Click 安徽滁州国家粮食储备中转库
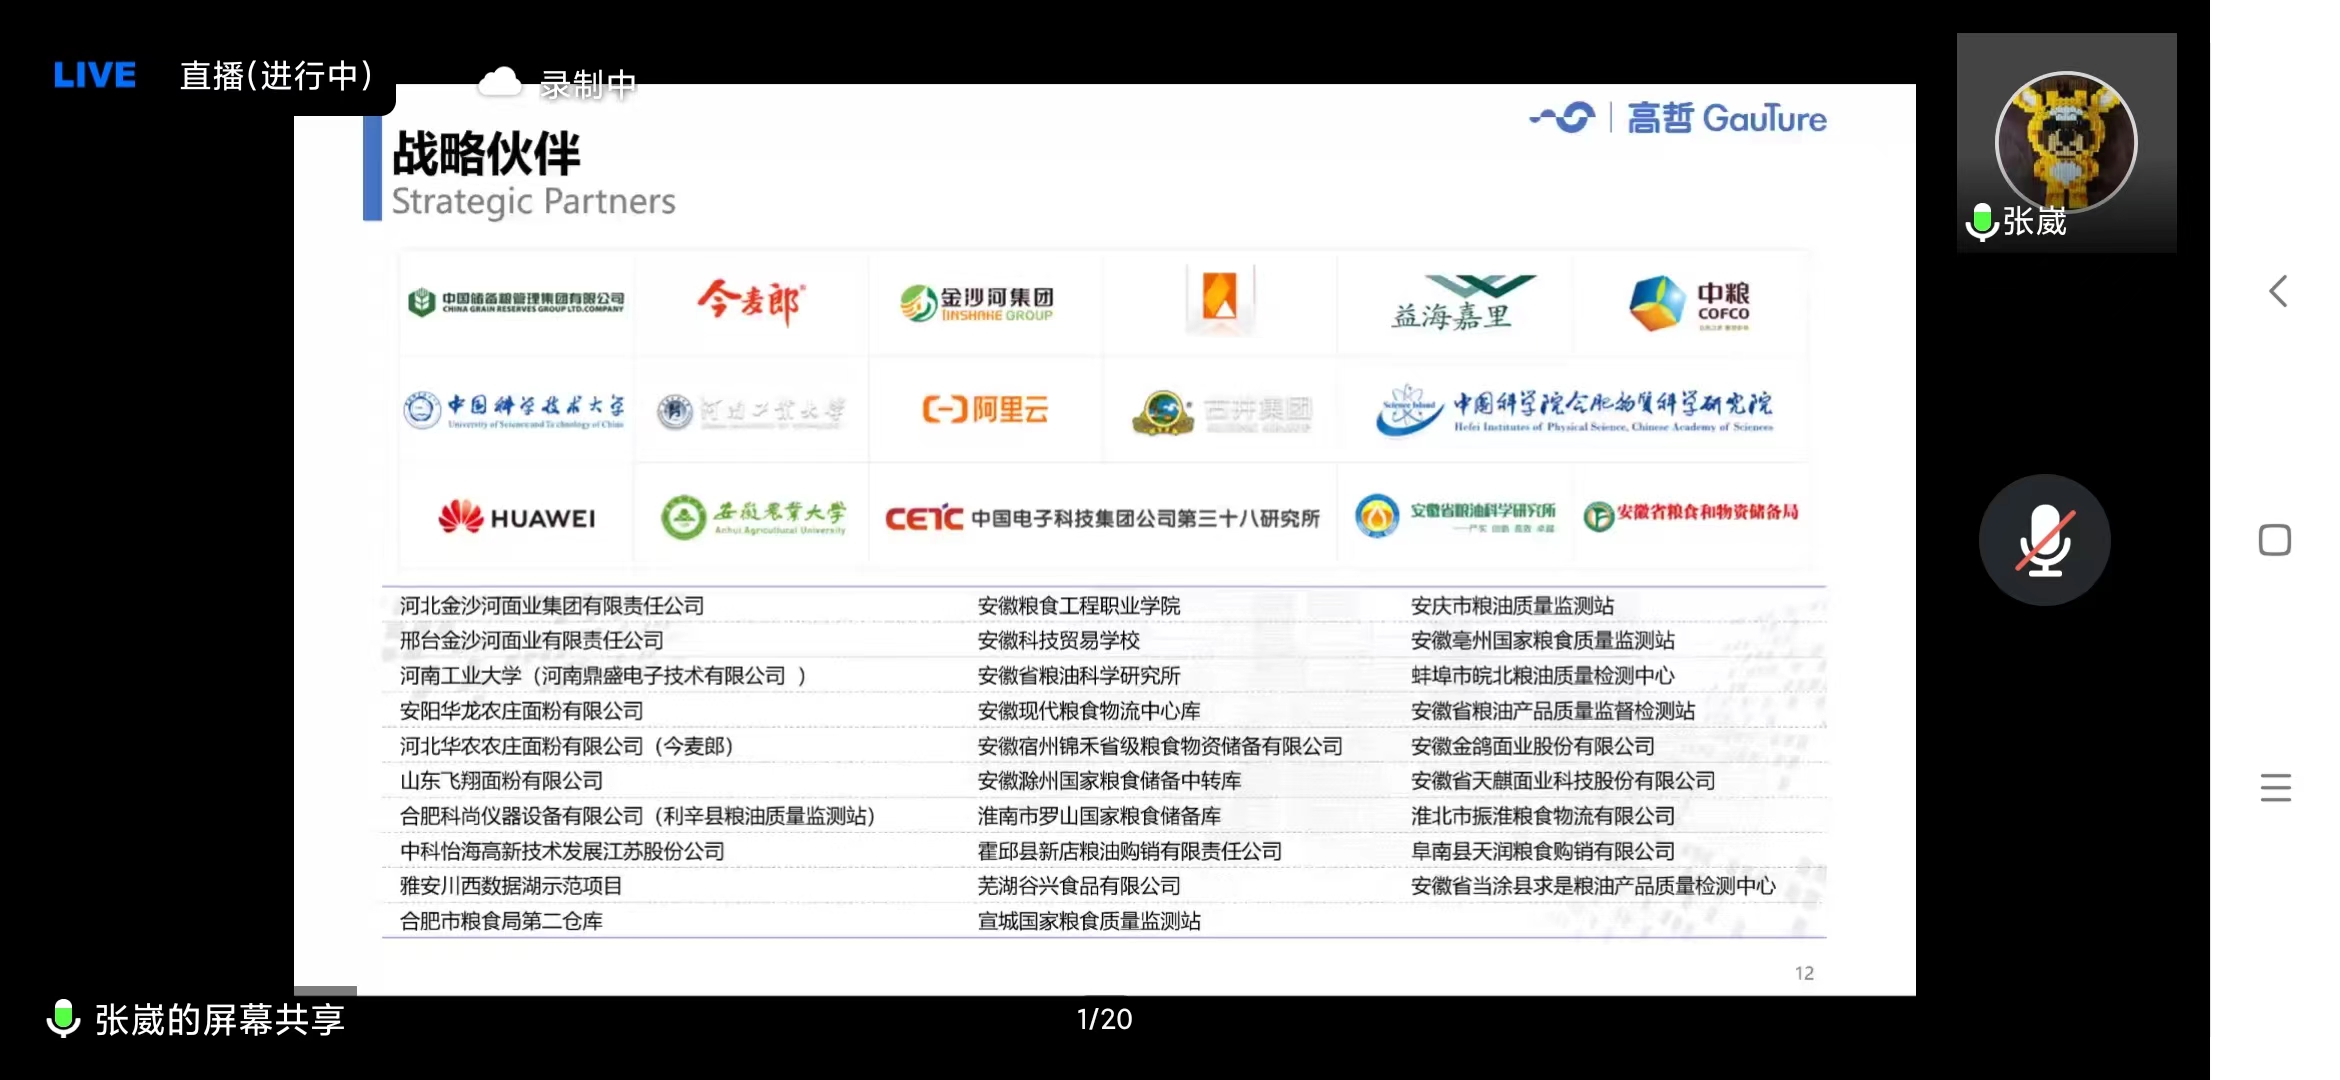Image resolution: width=2340 pixels, height=1080 pixels. click(x=1109, y=781)
